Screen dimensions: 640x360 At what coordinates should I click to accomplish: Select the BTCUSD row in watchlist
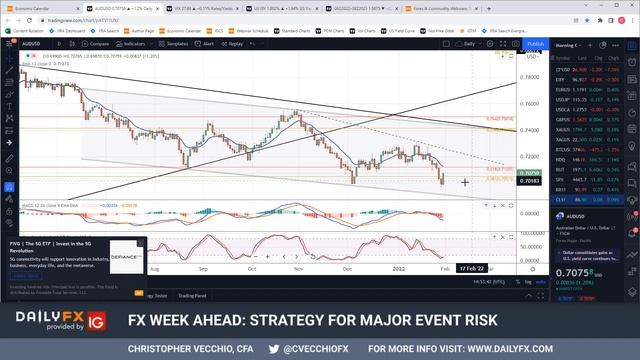[x=587, y=150]
